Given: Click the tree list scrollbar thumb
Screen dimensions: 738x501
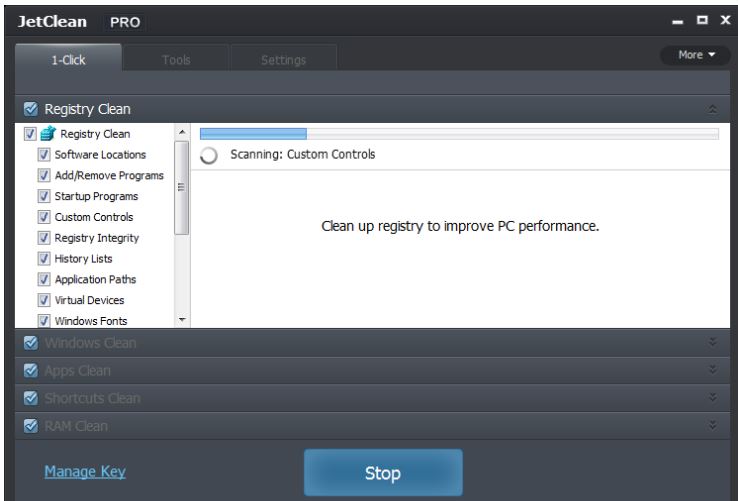Looking at the screenshot, I should click(182, 187).
